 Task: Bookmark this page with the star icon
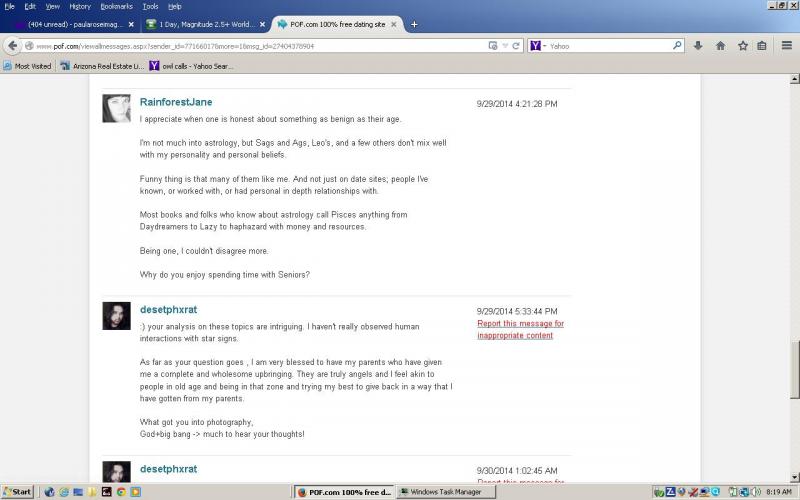(742, 45)
